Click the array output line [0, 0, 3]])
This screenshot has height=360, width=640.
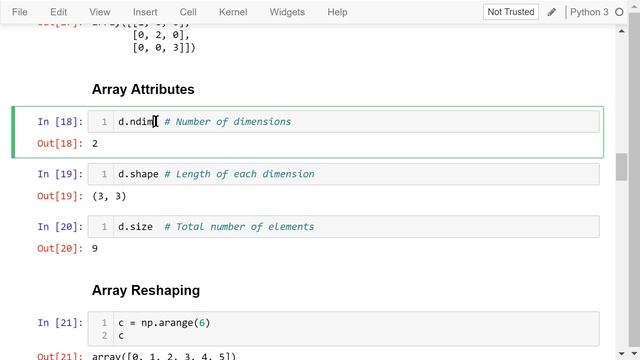(164, 48)
